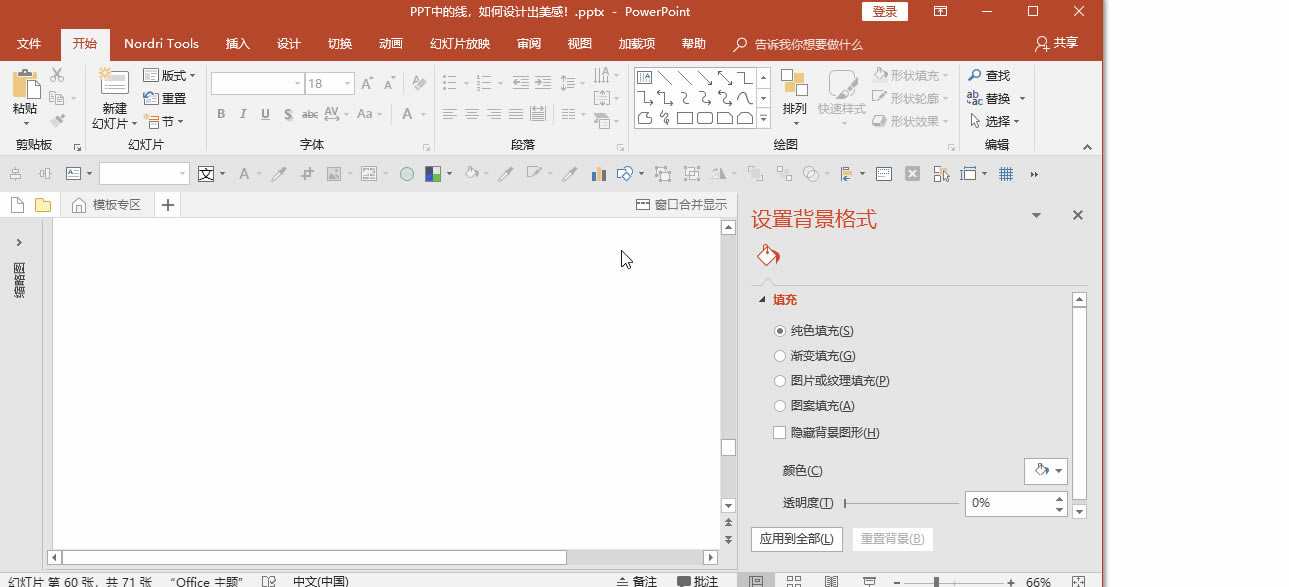Click the 应用到全部 button
This screenshot has width=1289, height=587.
pyautogui.click(x=796, y=538)
